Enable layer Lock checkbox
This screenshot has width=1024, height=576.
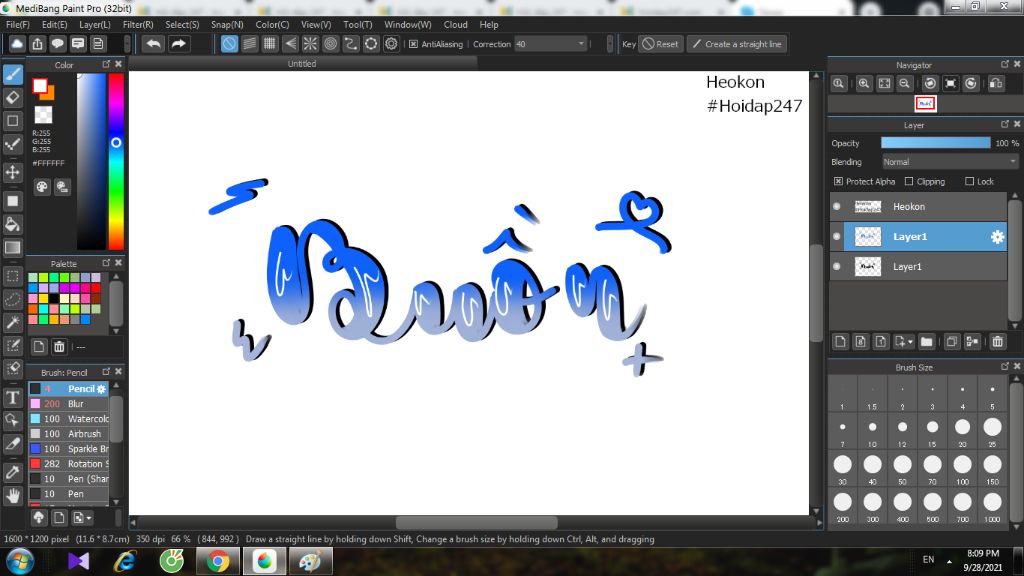coord(969,182)
